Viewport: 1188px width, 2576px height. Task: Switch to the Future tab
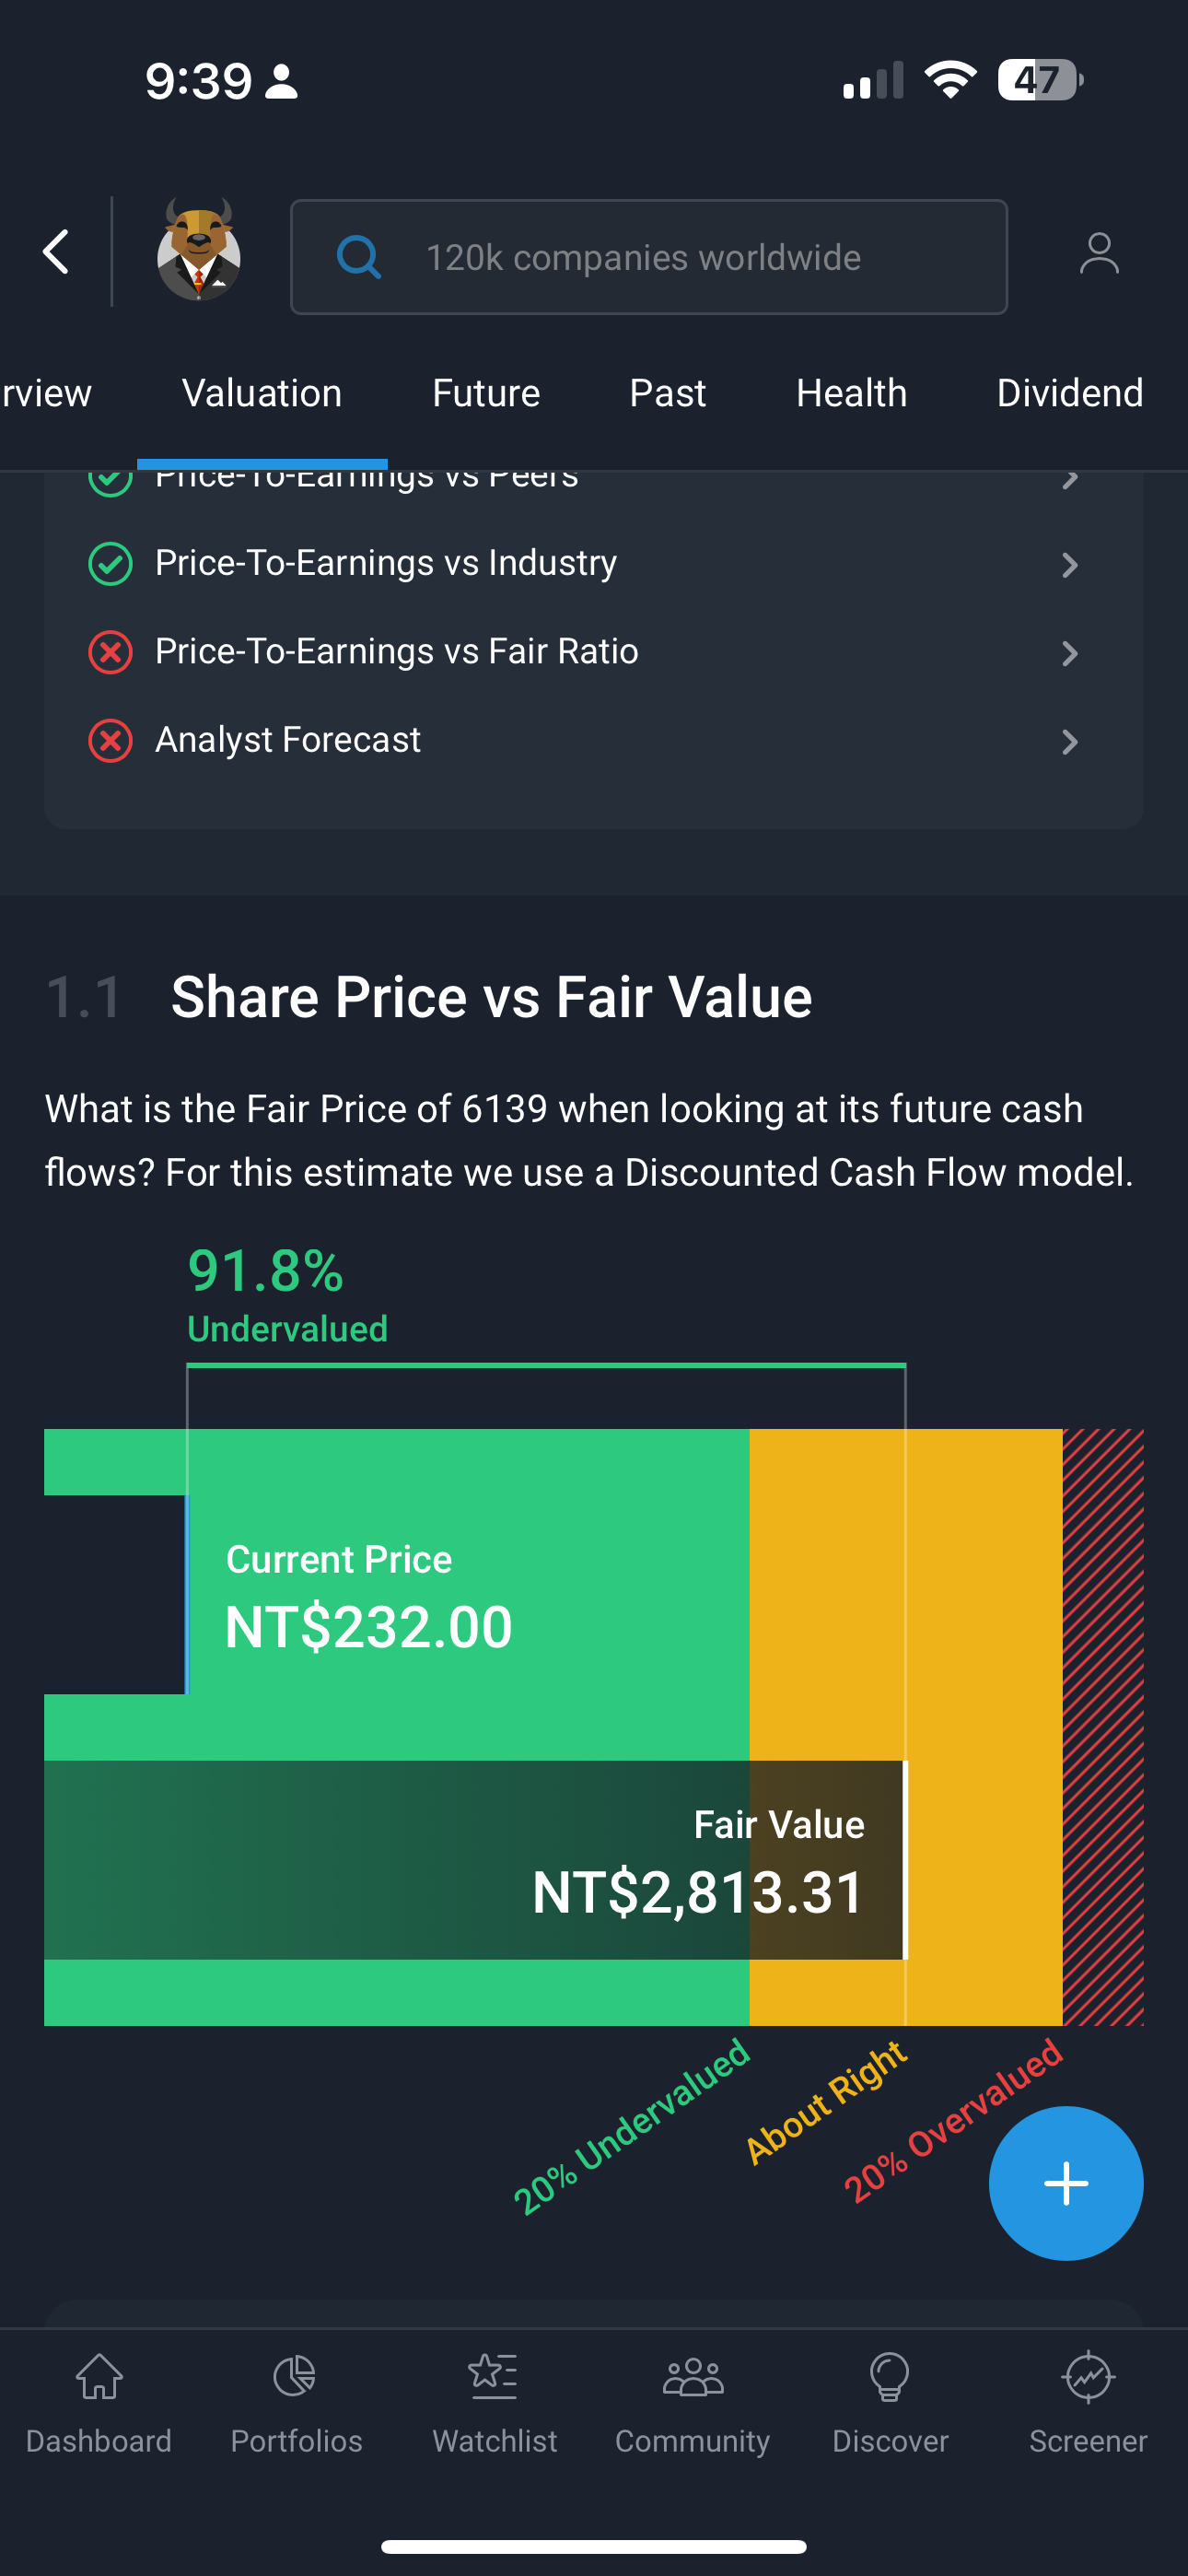point(486,394)
